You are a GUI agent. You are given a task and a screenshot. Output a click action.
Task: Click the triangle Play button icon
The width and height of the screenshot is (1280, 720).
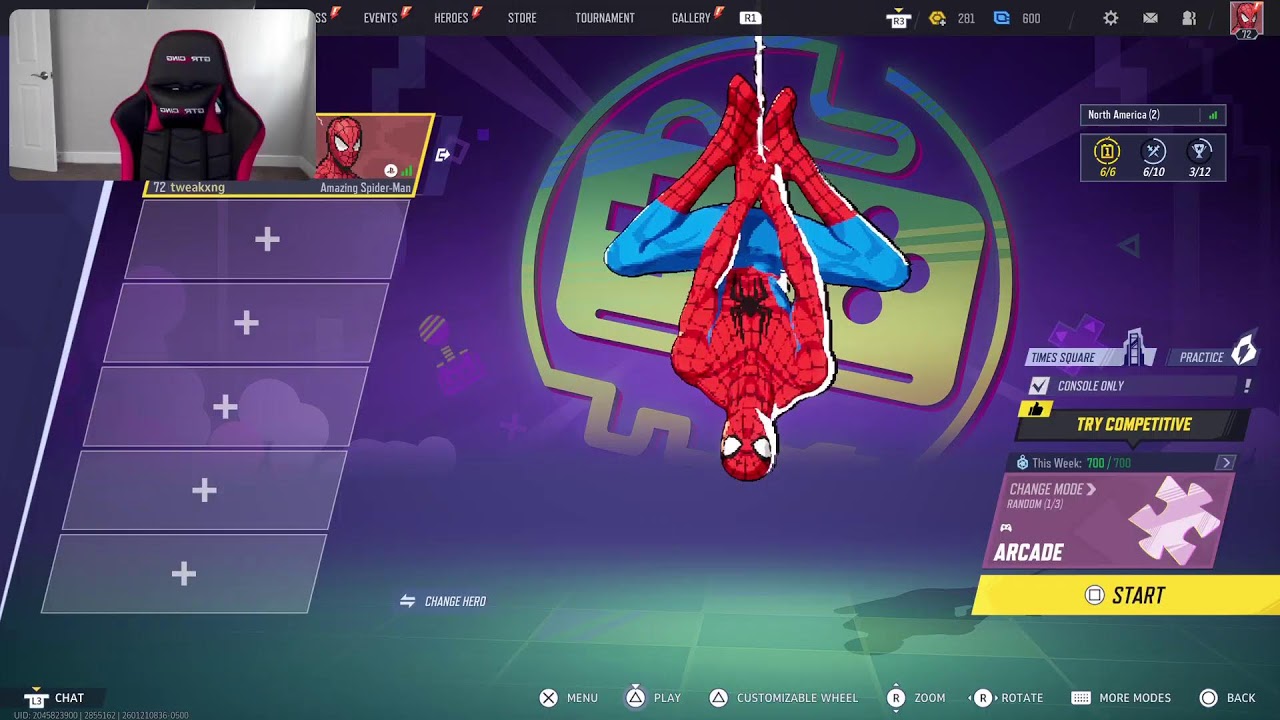click(x=636, y=698)
